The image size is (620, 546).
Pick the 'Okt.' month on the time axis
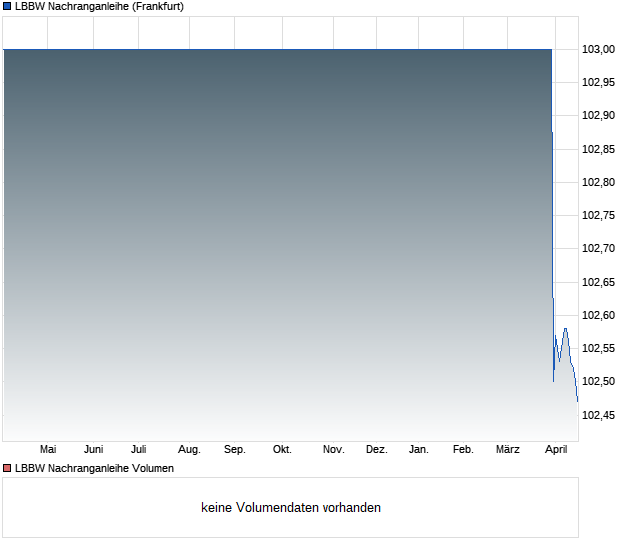click(x=282, y=450)
